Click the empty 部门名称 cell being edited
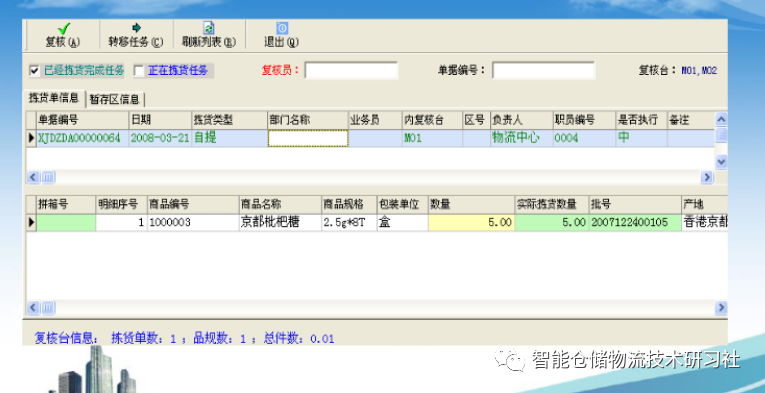 point(308,138)
